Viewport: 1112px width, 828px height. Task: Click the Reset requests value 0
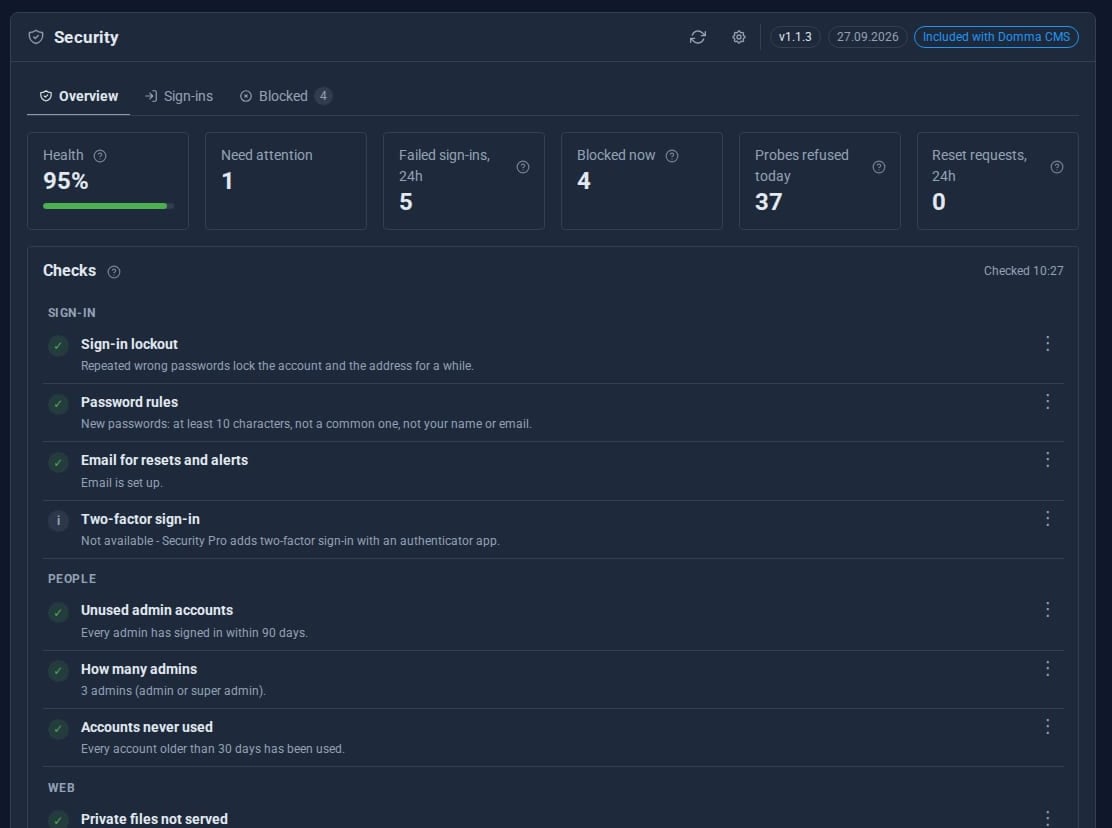pyautogui.click(x=938, y=202)
